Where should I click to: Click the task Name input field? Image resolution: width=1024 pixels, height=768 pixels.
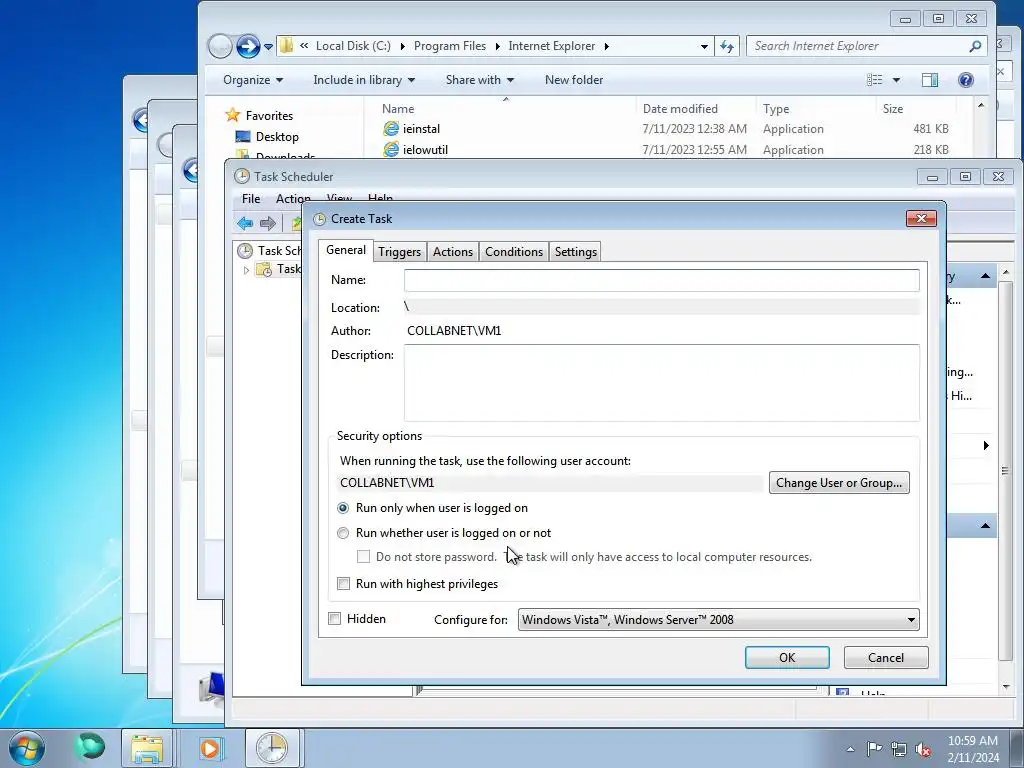(662, 280)
